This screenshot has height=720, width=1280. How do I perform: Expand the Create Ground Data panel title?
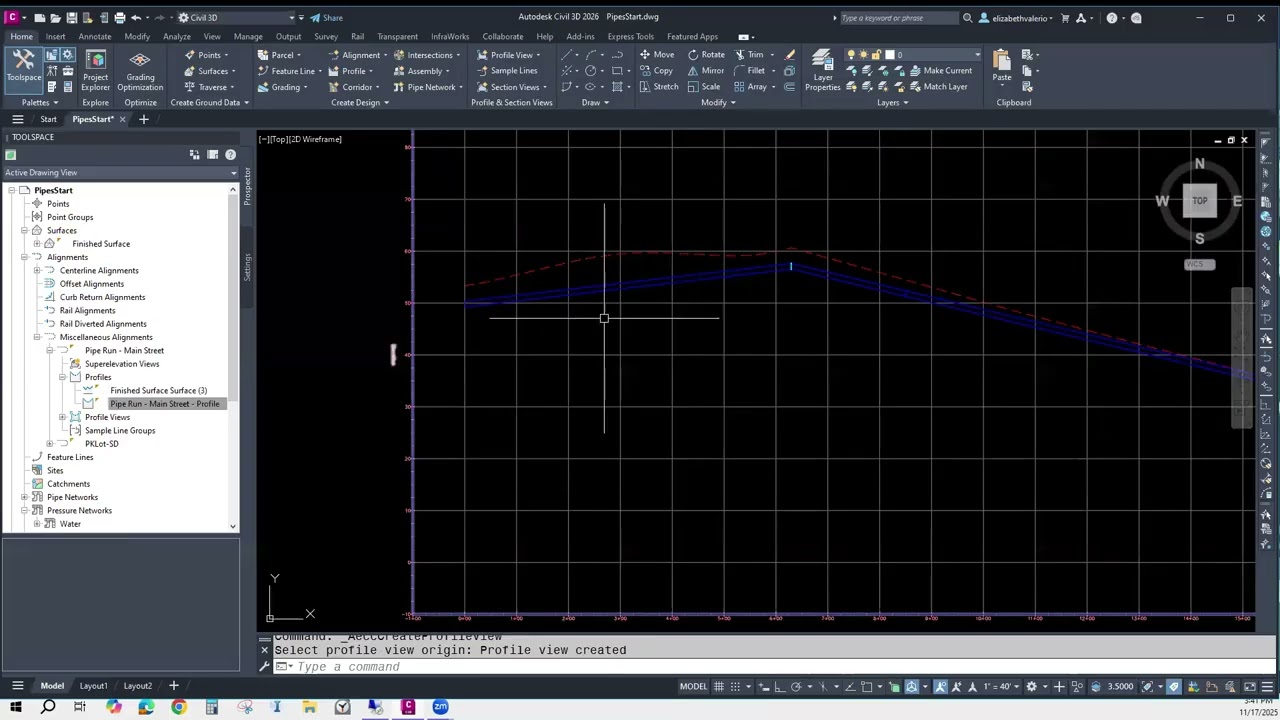tap(209, 103)
